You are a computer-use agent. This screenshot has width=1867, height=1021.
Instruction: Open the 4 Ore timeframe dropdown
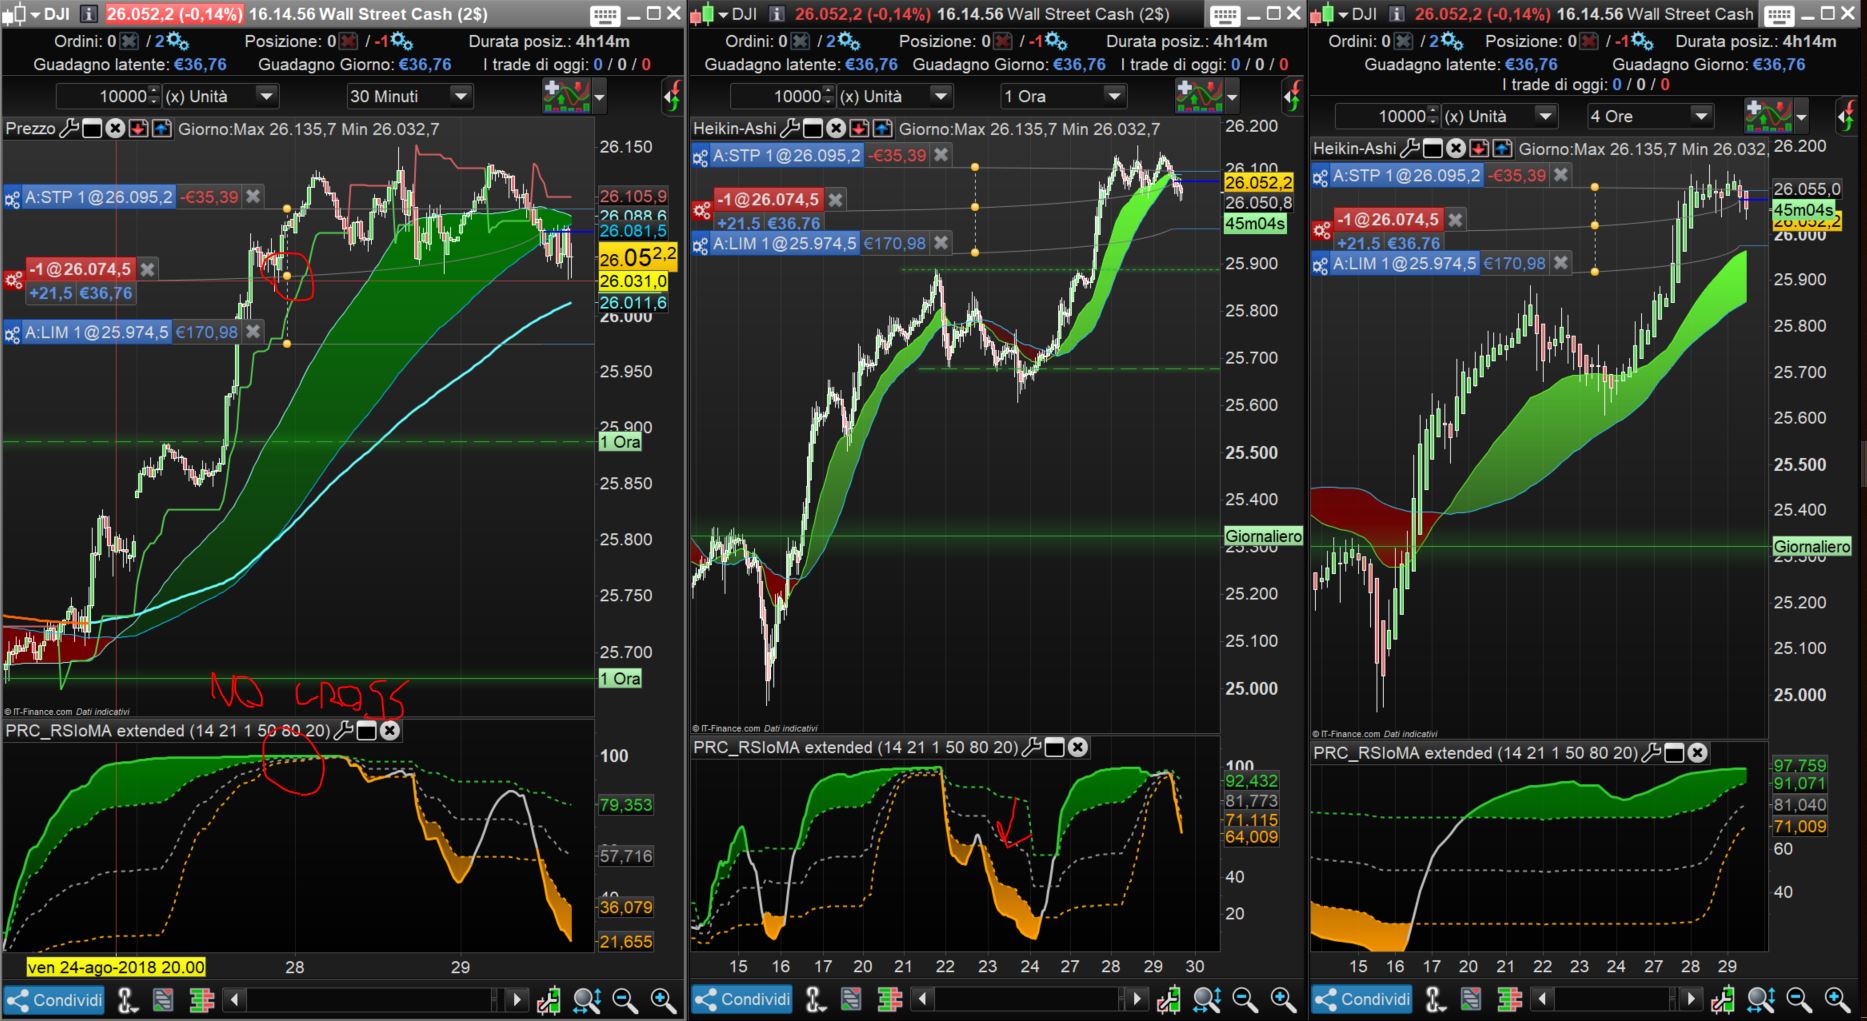(x=1650, y=116)
